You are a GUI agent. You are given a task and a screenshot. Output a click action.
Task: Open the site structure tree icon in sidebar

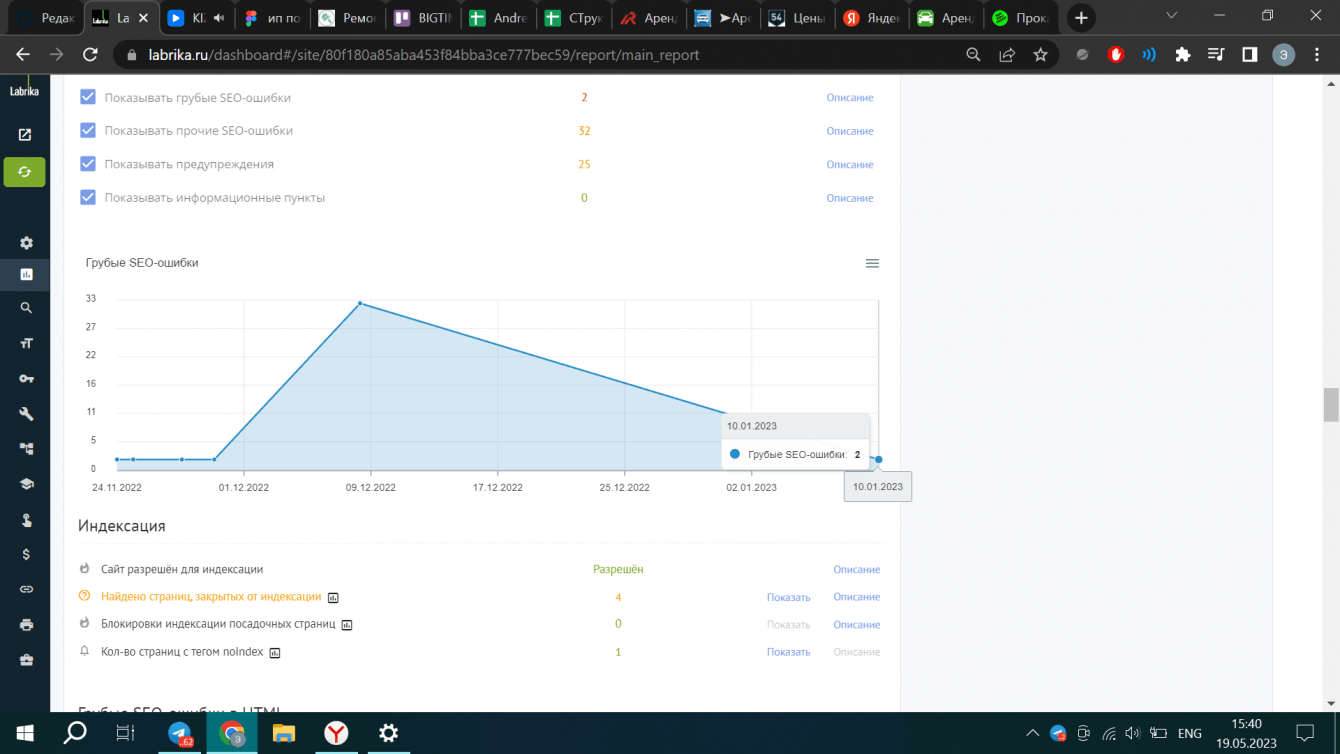coord(26,449)
